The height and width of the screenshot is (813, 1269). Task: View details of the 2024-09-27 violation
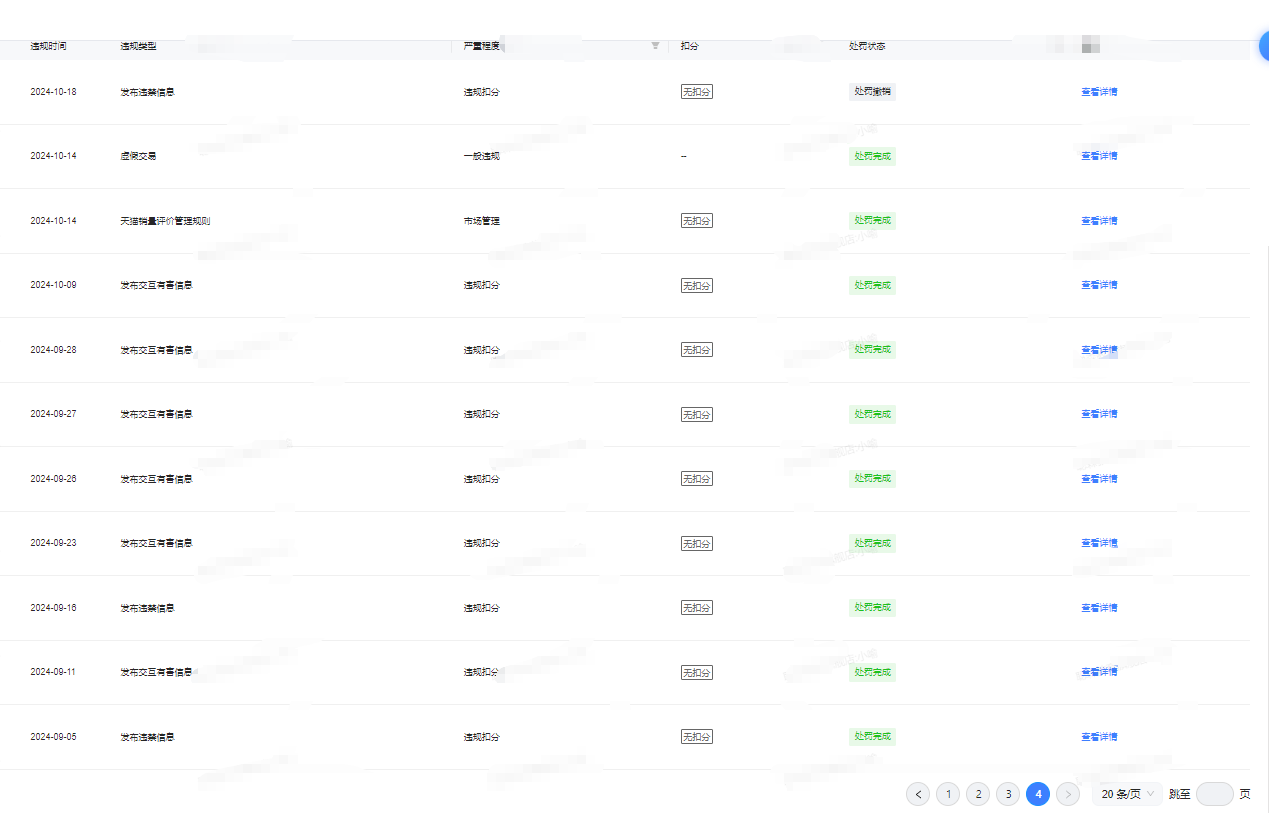1099,414
